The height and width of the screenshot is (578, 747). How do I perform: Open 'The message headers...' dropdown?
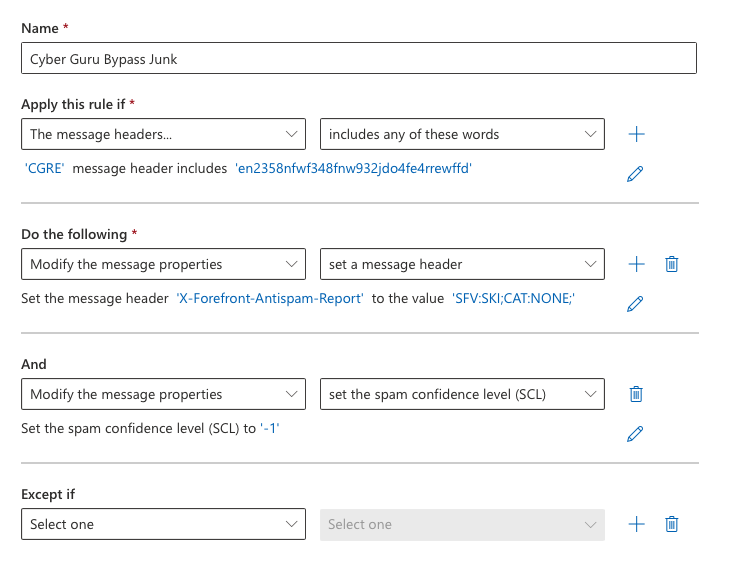(163, 134)
